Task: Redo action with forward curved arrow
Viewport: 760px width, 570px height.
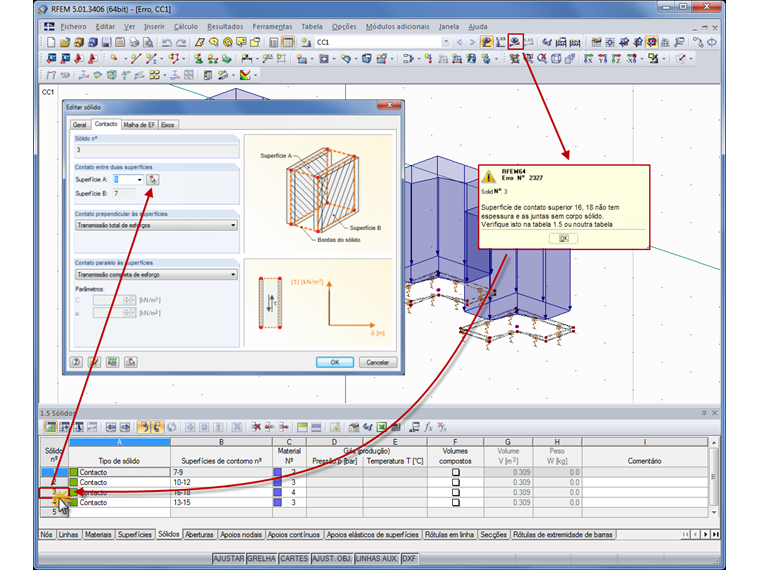Action: click(181, 43)
